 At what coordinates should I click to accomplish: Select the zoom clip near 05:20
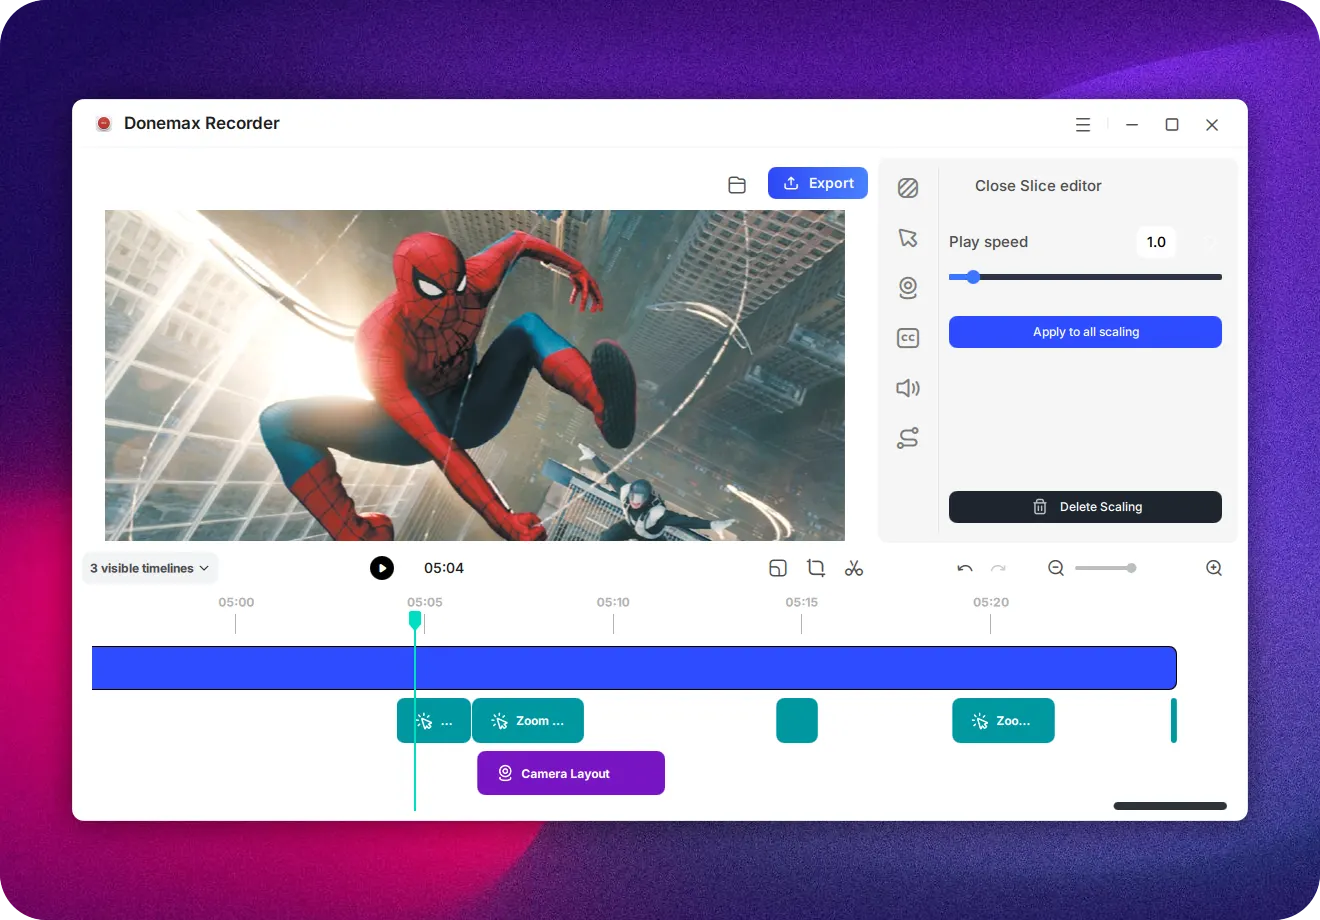pos(1003,720)
